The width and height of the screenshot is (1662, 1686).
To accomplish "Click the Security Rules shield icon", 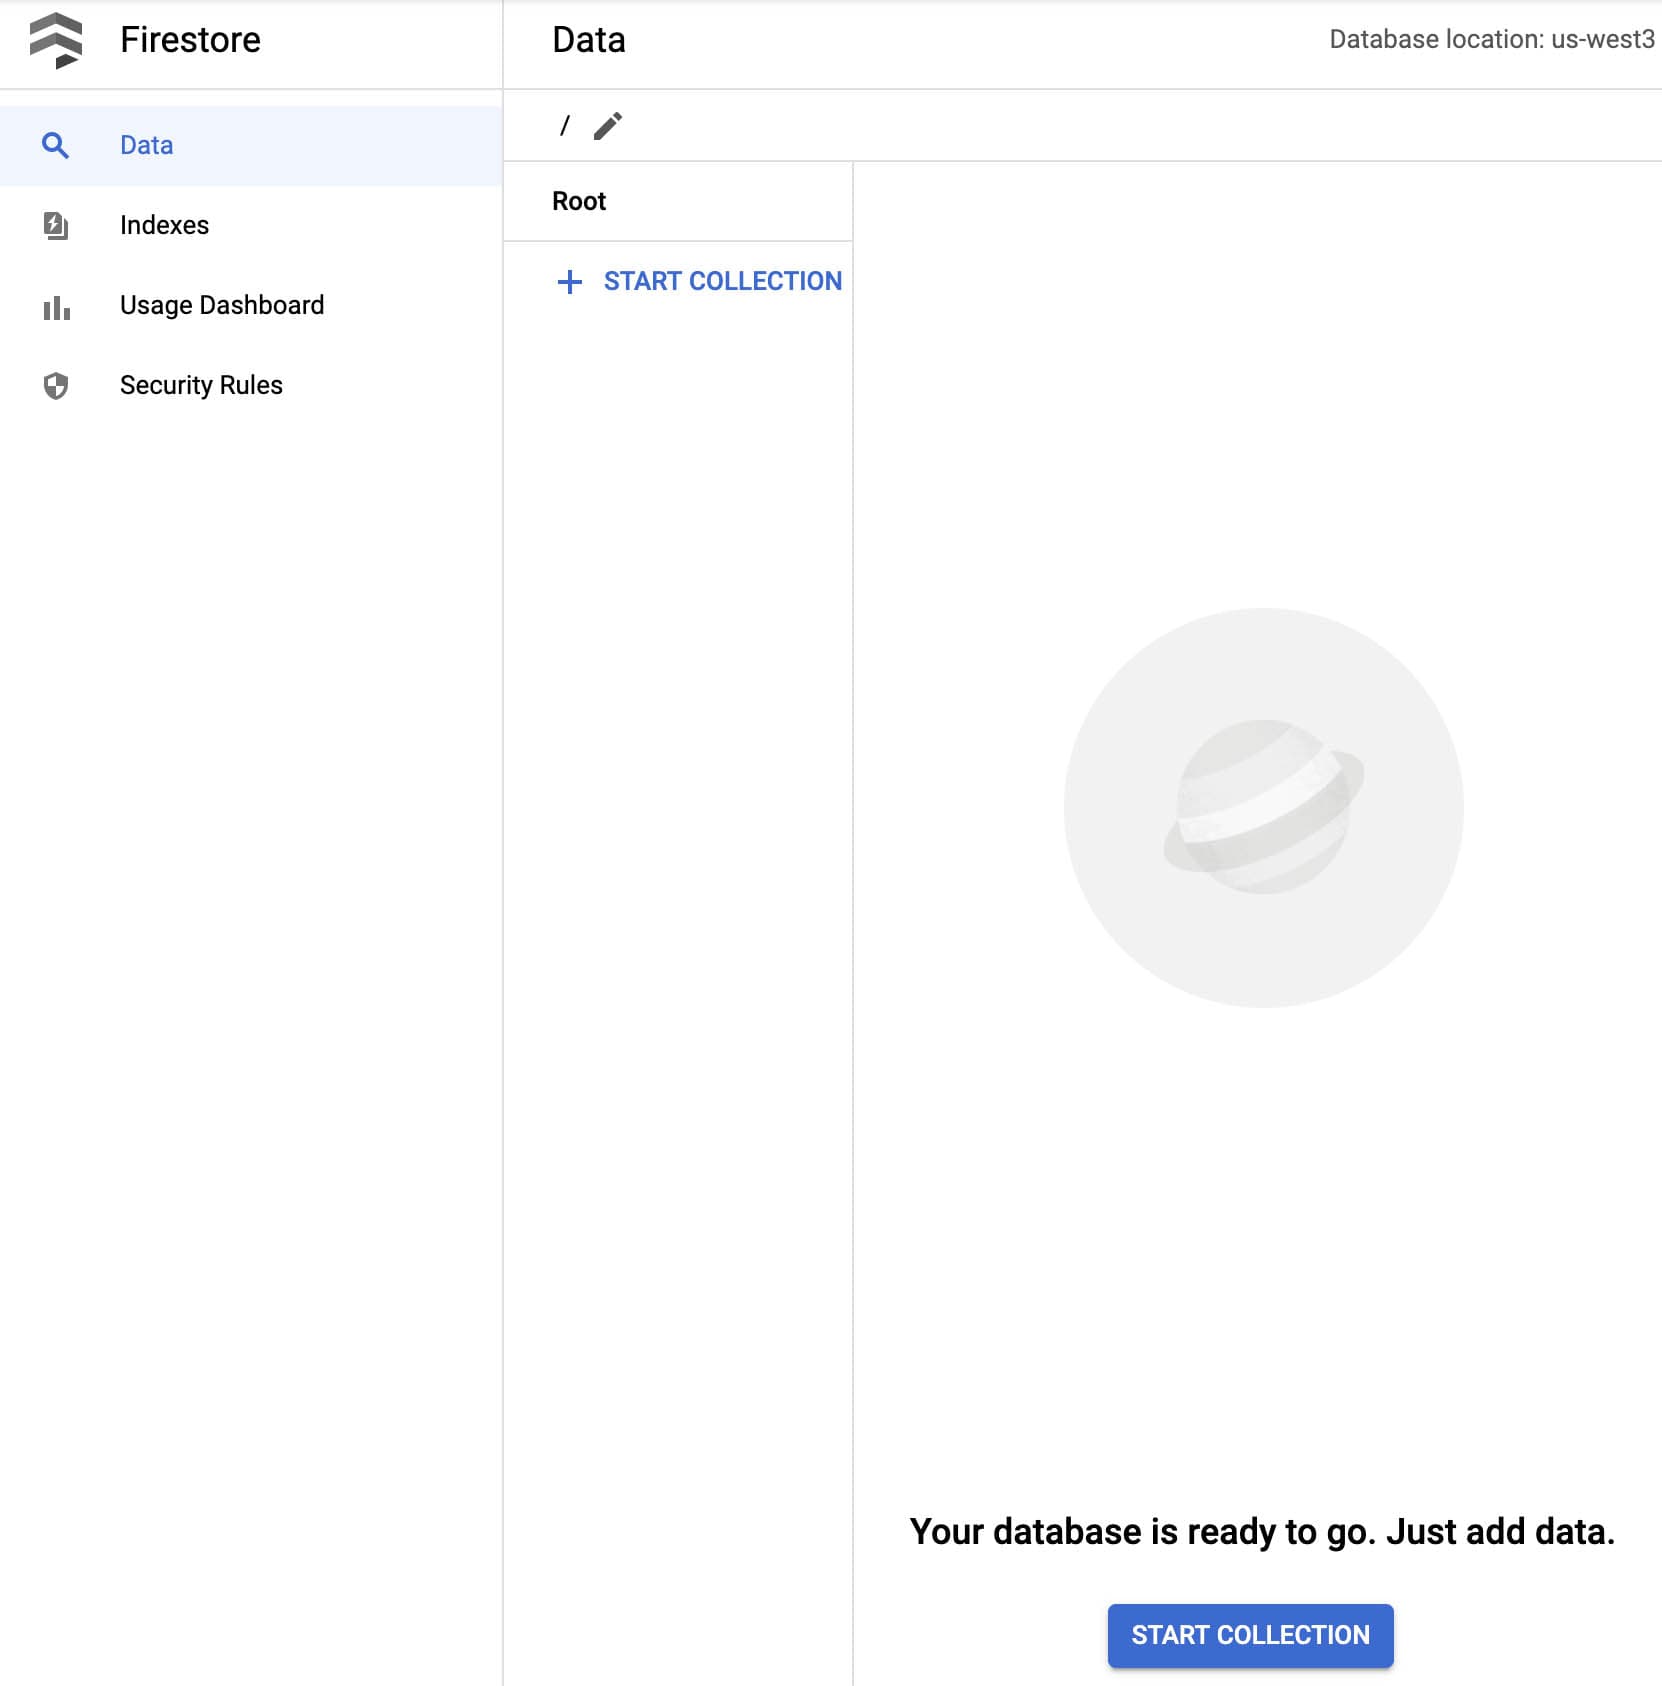I will pyautogui.click(x=56, y=386).
